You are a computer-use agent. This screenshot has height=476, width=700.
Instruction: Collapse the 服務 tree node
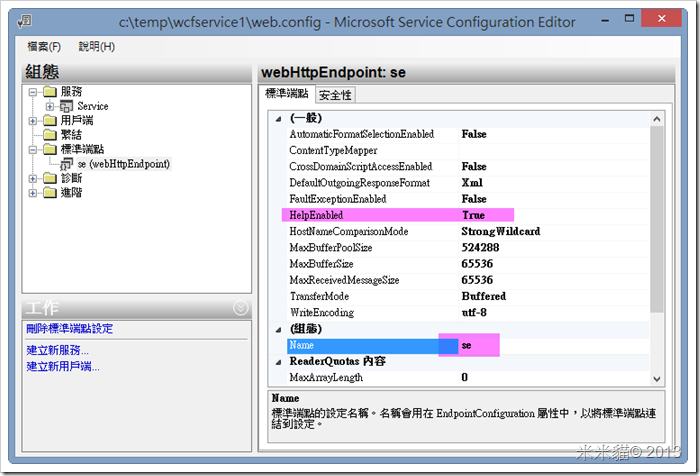point(33,92)
